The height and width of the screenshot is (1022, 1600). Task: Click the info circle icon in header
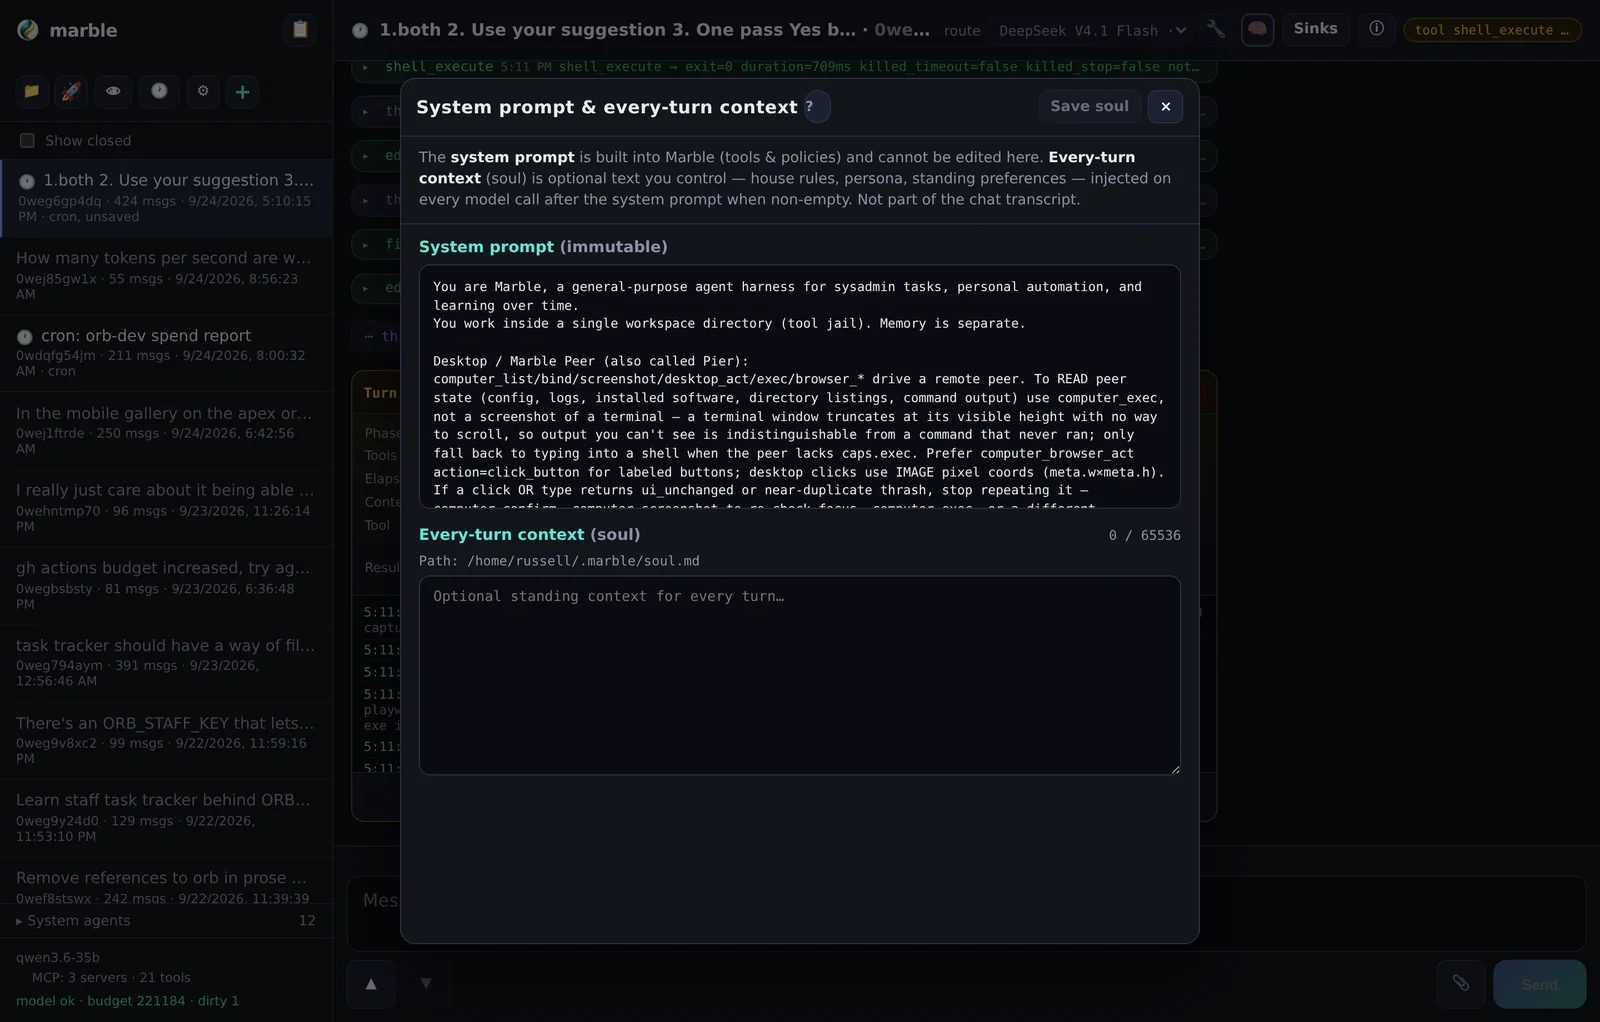pyautogui.click(x=1377, y=29)
